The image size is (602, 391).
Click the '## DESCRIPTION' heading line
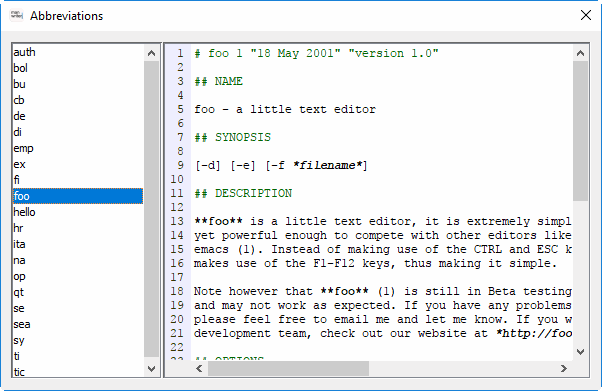point(243,193)
